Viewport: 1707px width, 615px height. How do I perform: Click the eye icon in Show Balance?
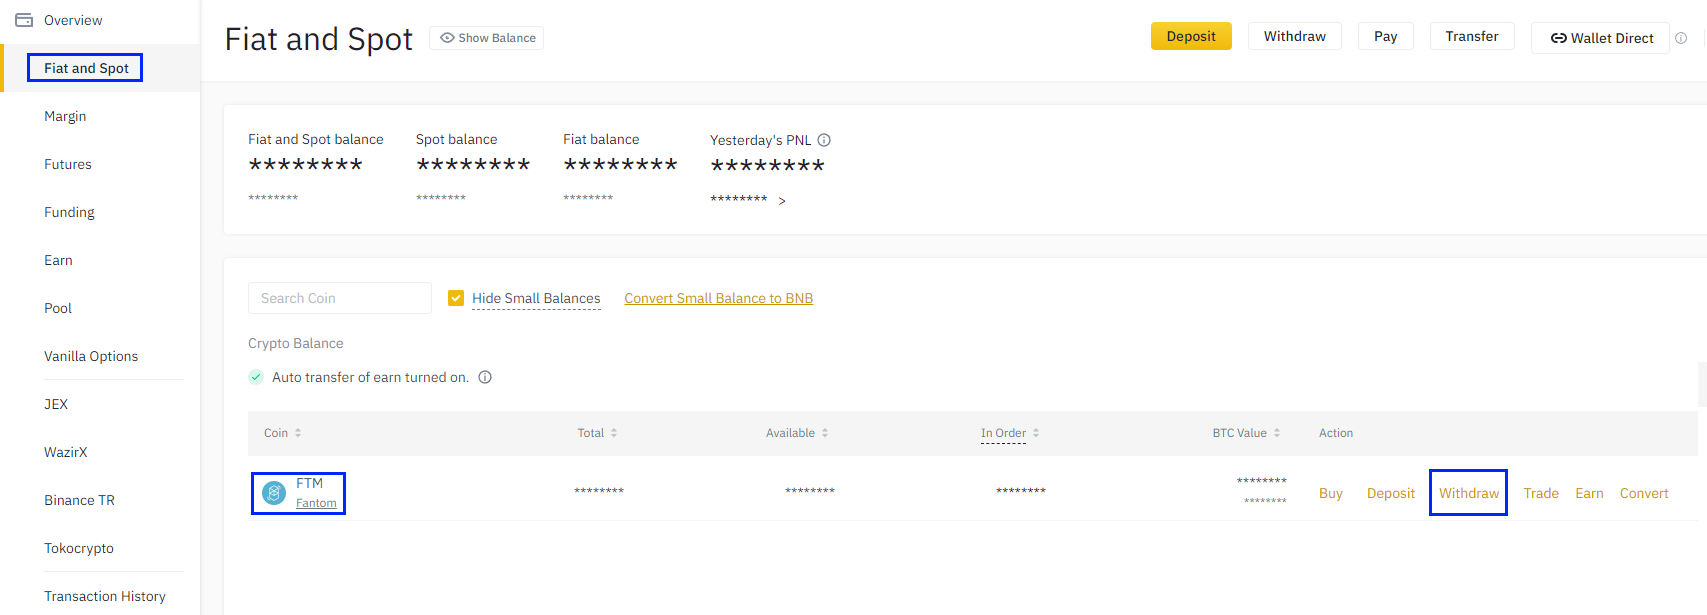pyautogui.click(x=447, y=38)
